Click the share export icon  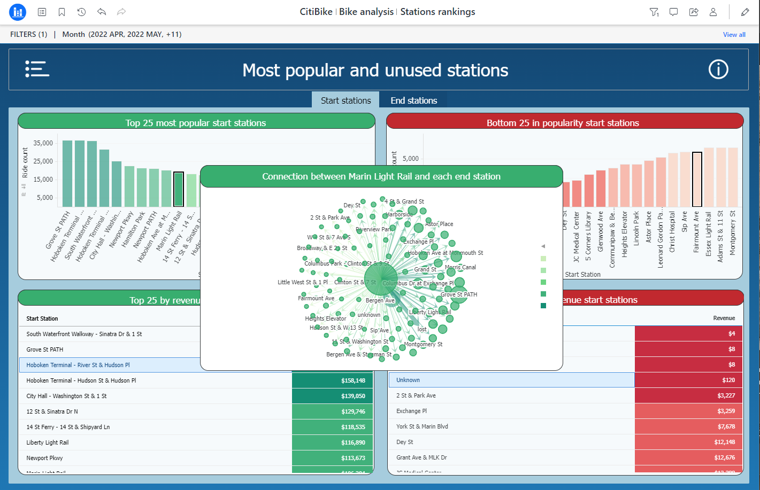(x=694, y=12)
